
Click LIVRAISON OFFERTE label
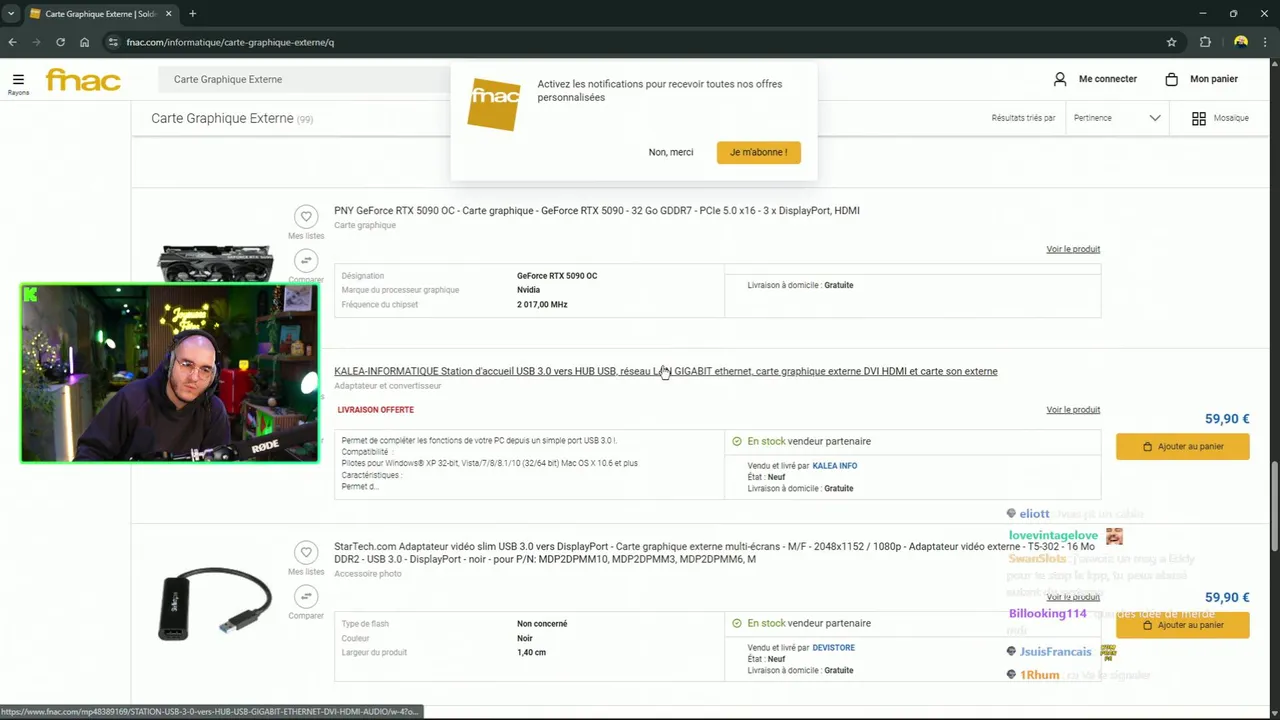tap(375, 410)
